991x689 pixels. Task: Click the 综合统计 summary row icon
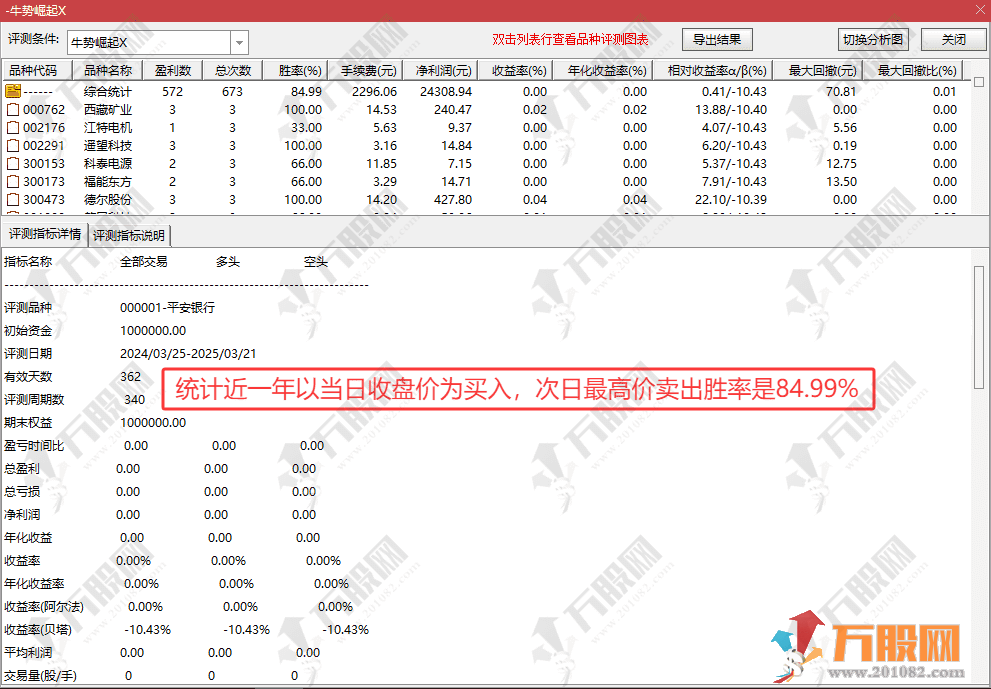point(13,91)
